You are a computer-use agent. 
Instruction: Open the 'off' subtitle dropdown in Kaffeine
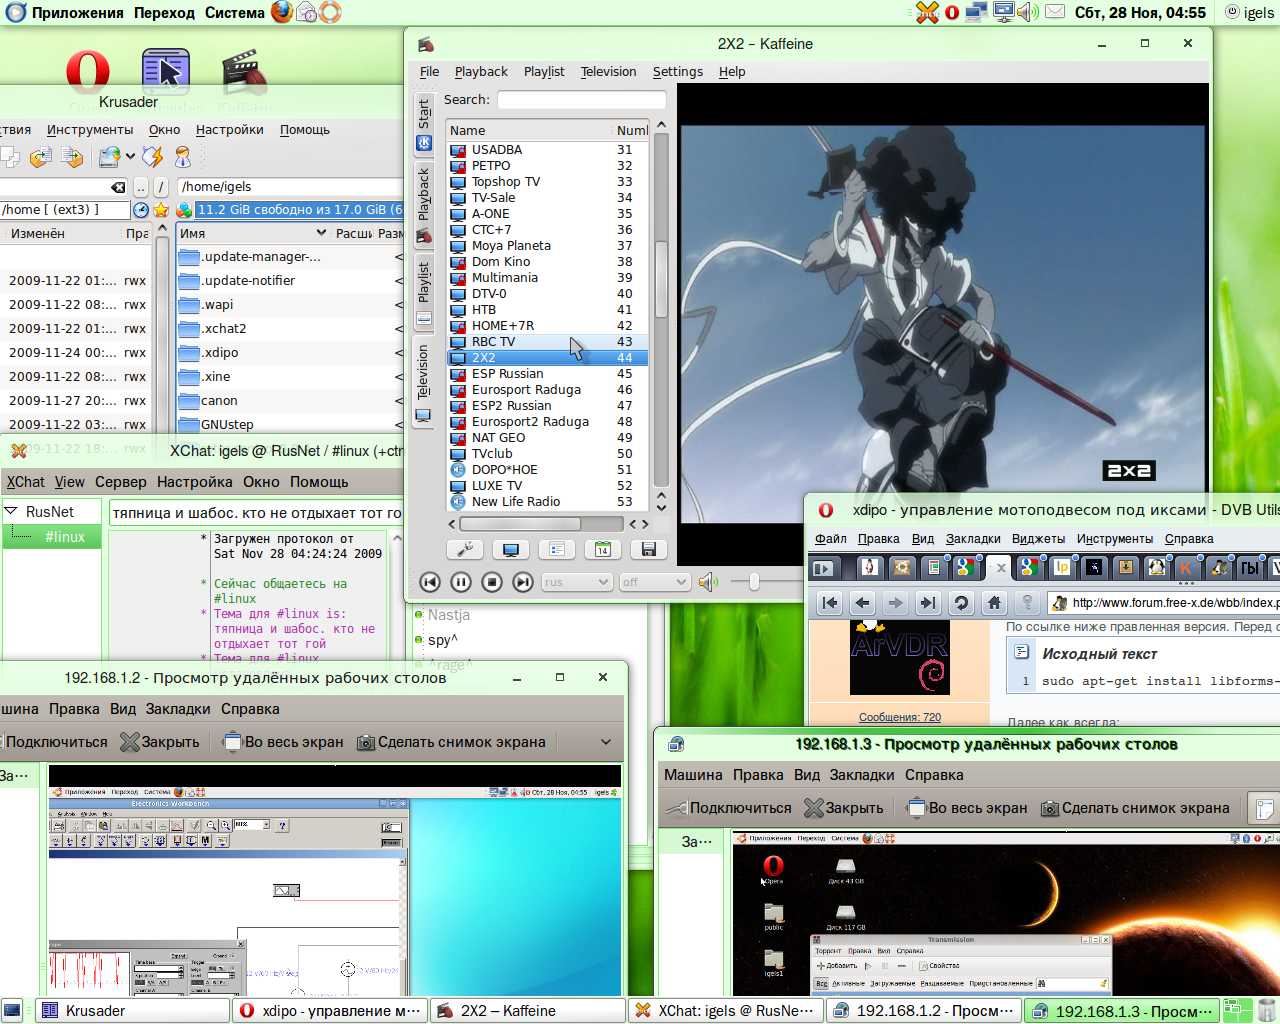654,582
